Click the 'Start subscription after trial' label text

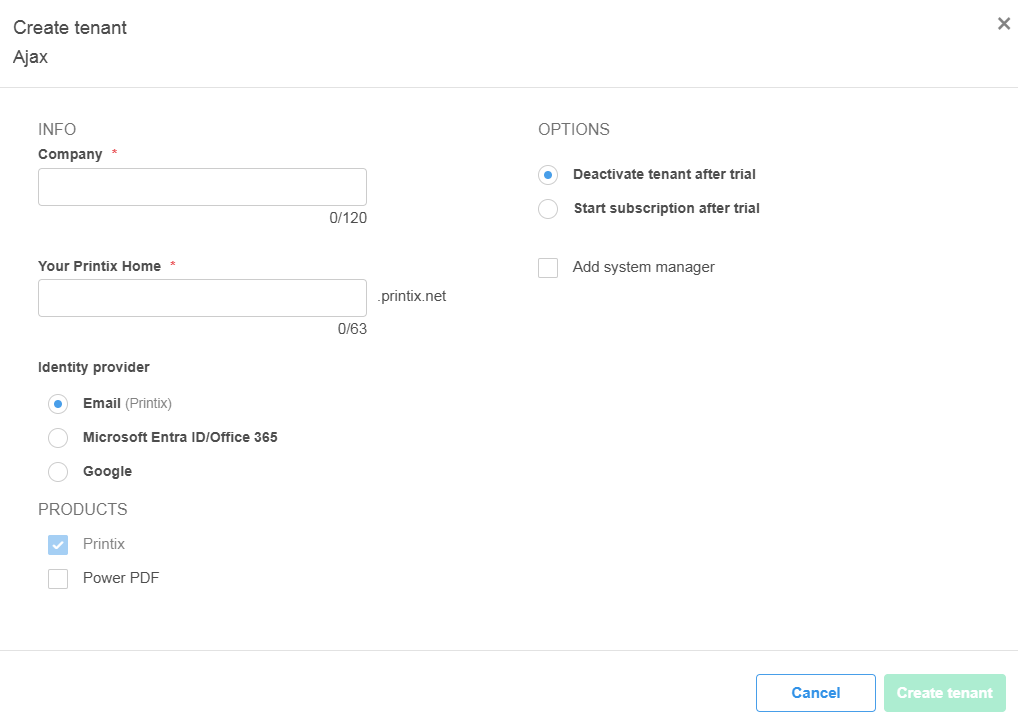click(x=666, y=208)
